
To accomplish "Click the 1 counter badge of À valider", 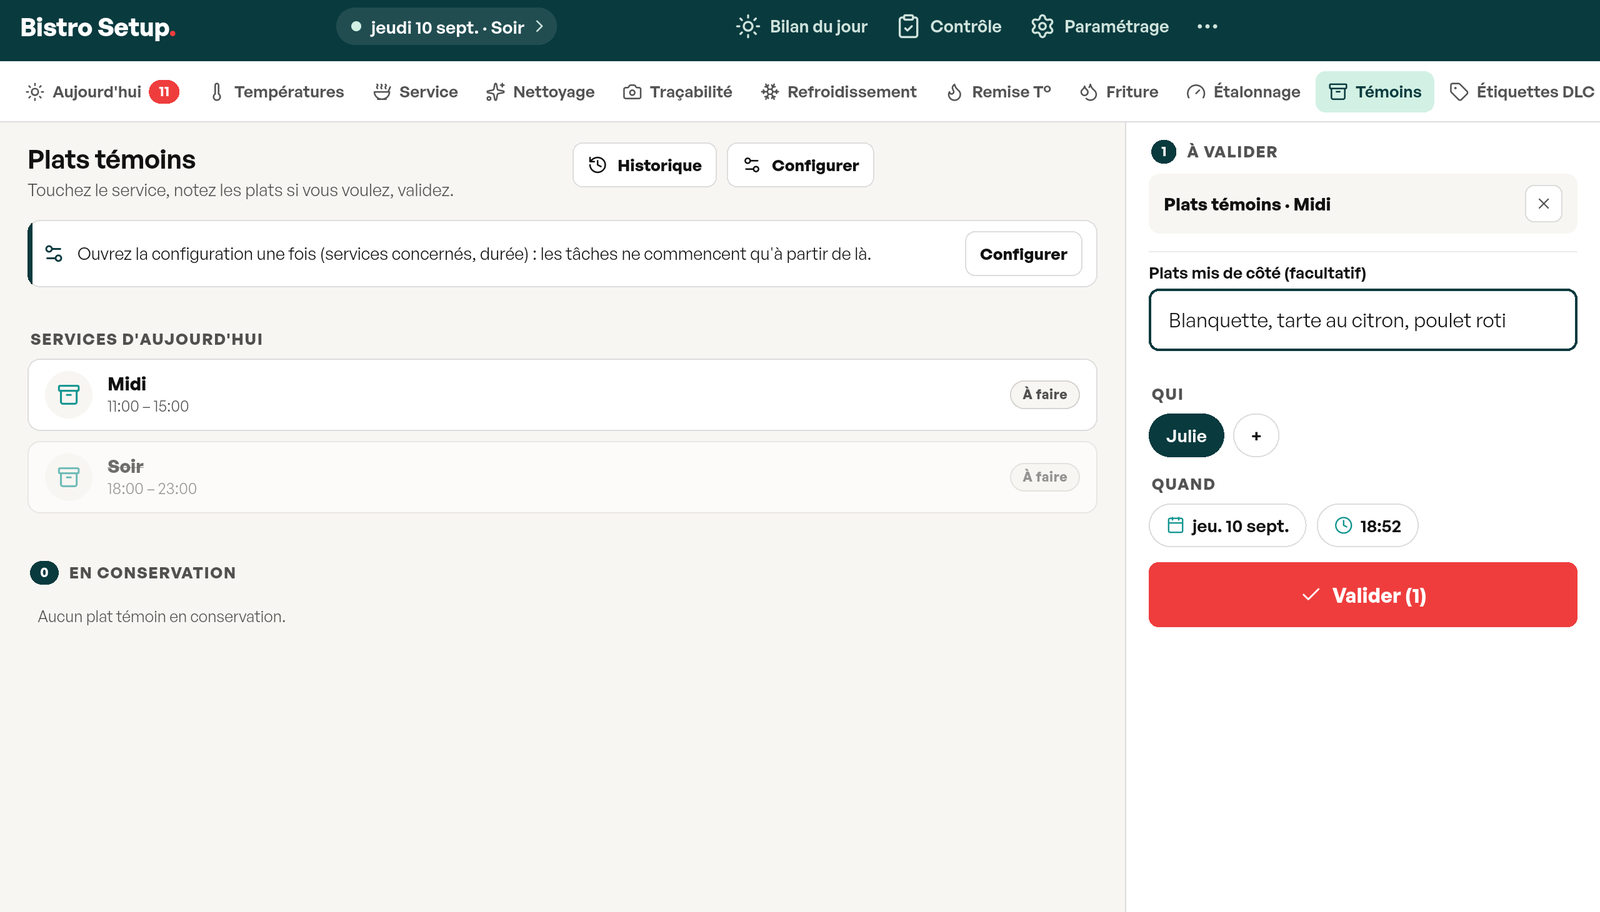I will (1164, 152).
